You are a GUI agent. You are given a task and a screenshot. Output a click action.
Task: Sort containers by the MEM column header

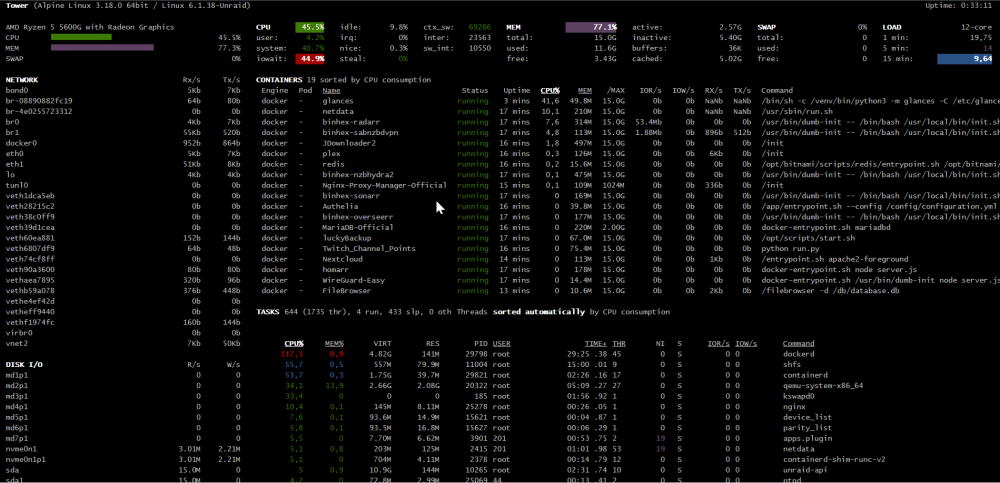585,91
